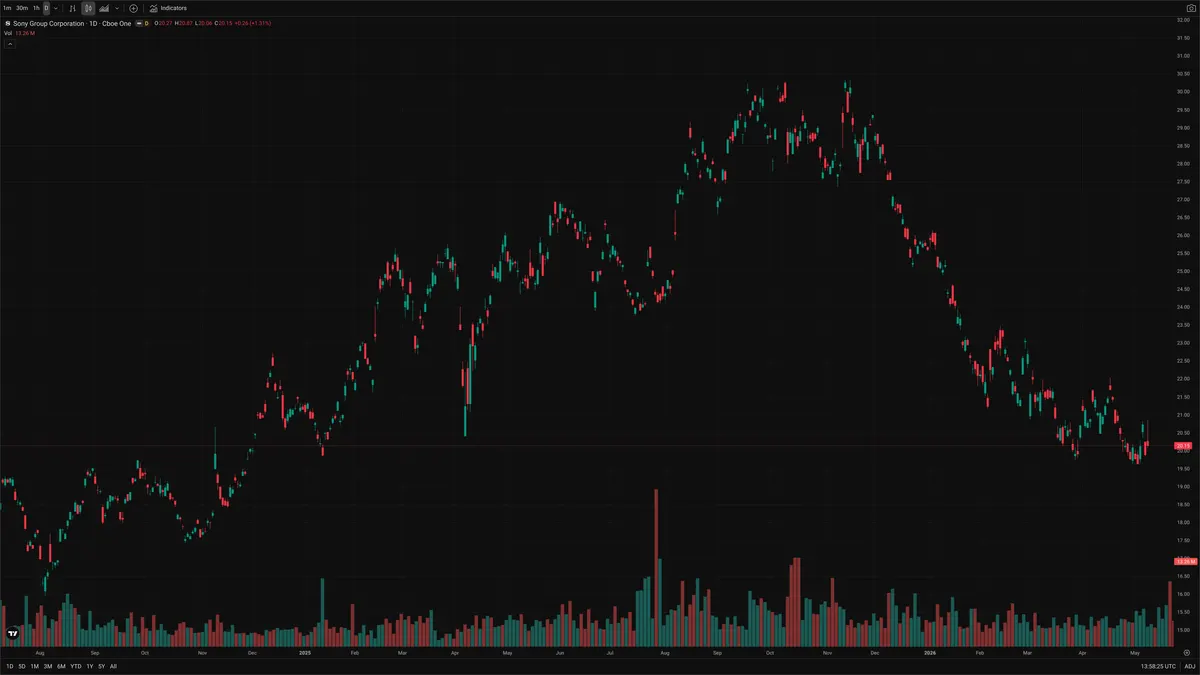
Task: Click the O20.27 open value in legend
Action: (x=163, y=23)
